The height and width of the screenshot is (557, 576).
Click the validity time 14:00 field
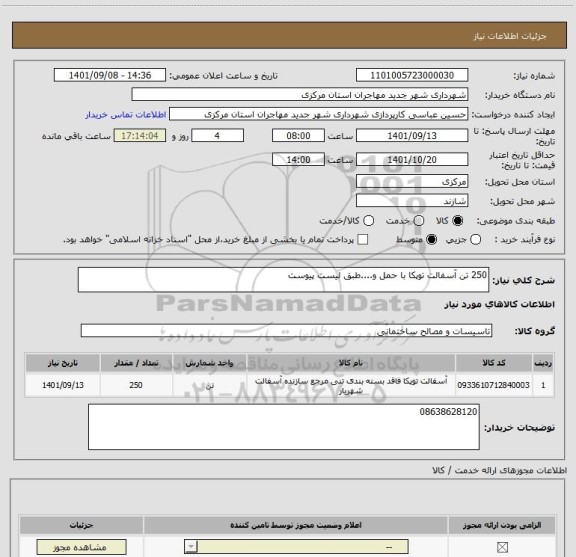click(298, 159)
